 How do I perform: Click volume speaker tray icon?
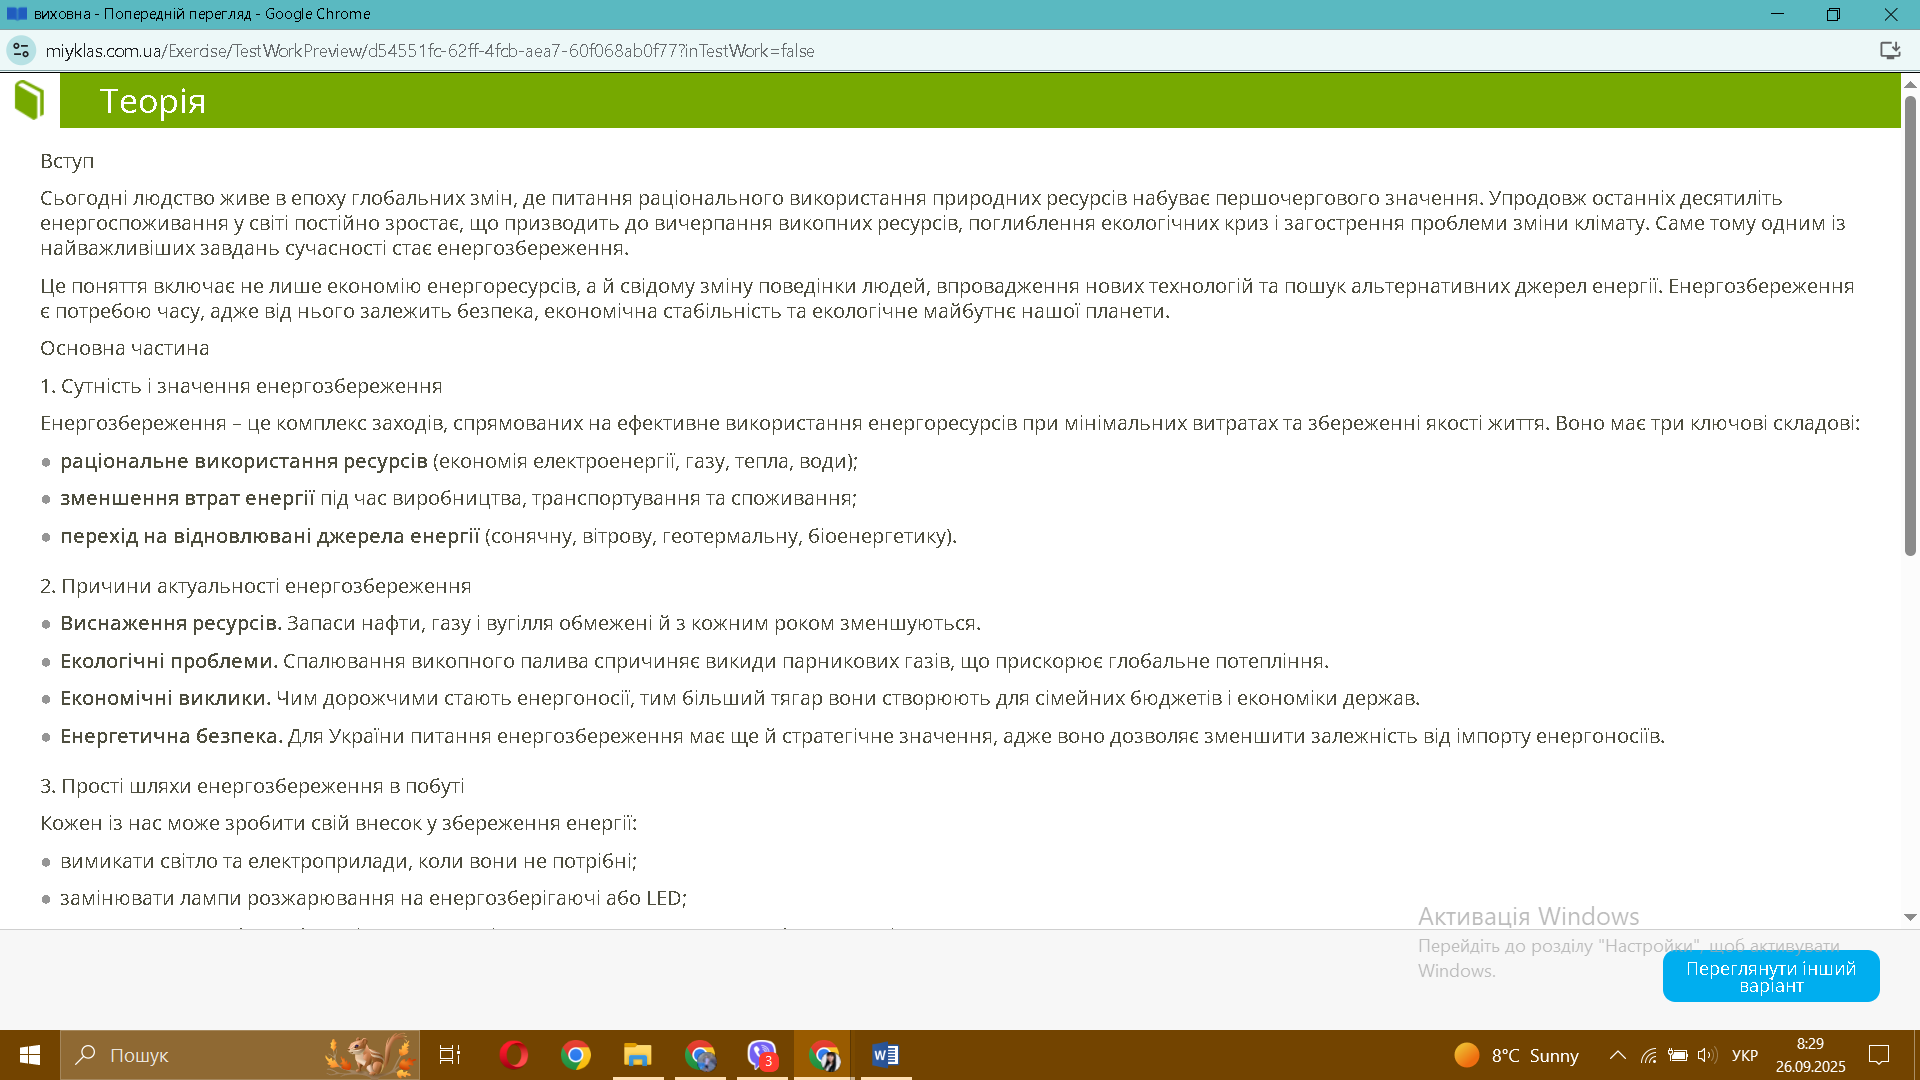tap(1706, 1055)
